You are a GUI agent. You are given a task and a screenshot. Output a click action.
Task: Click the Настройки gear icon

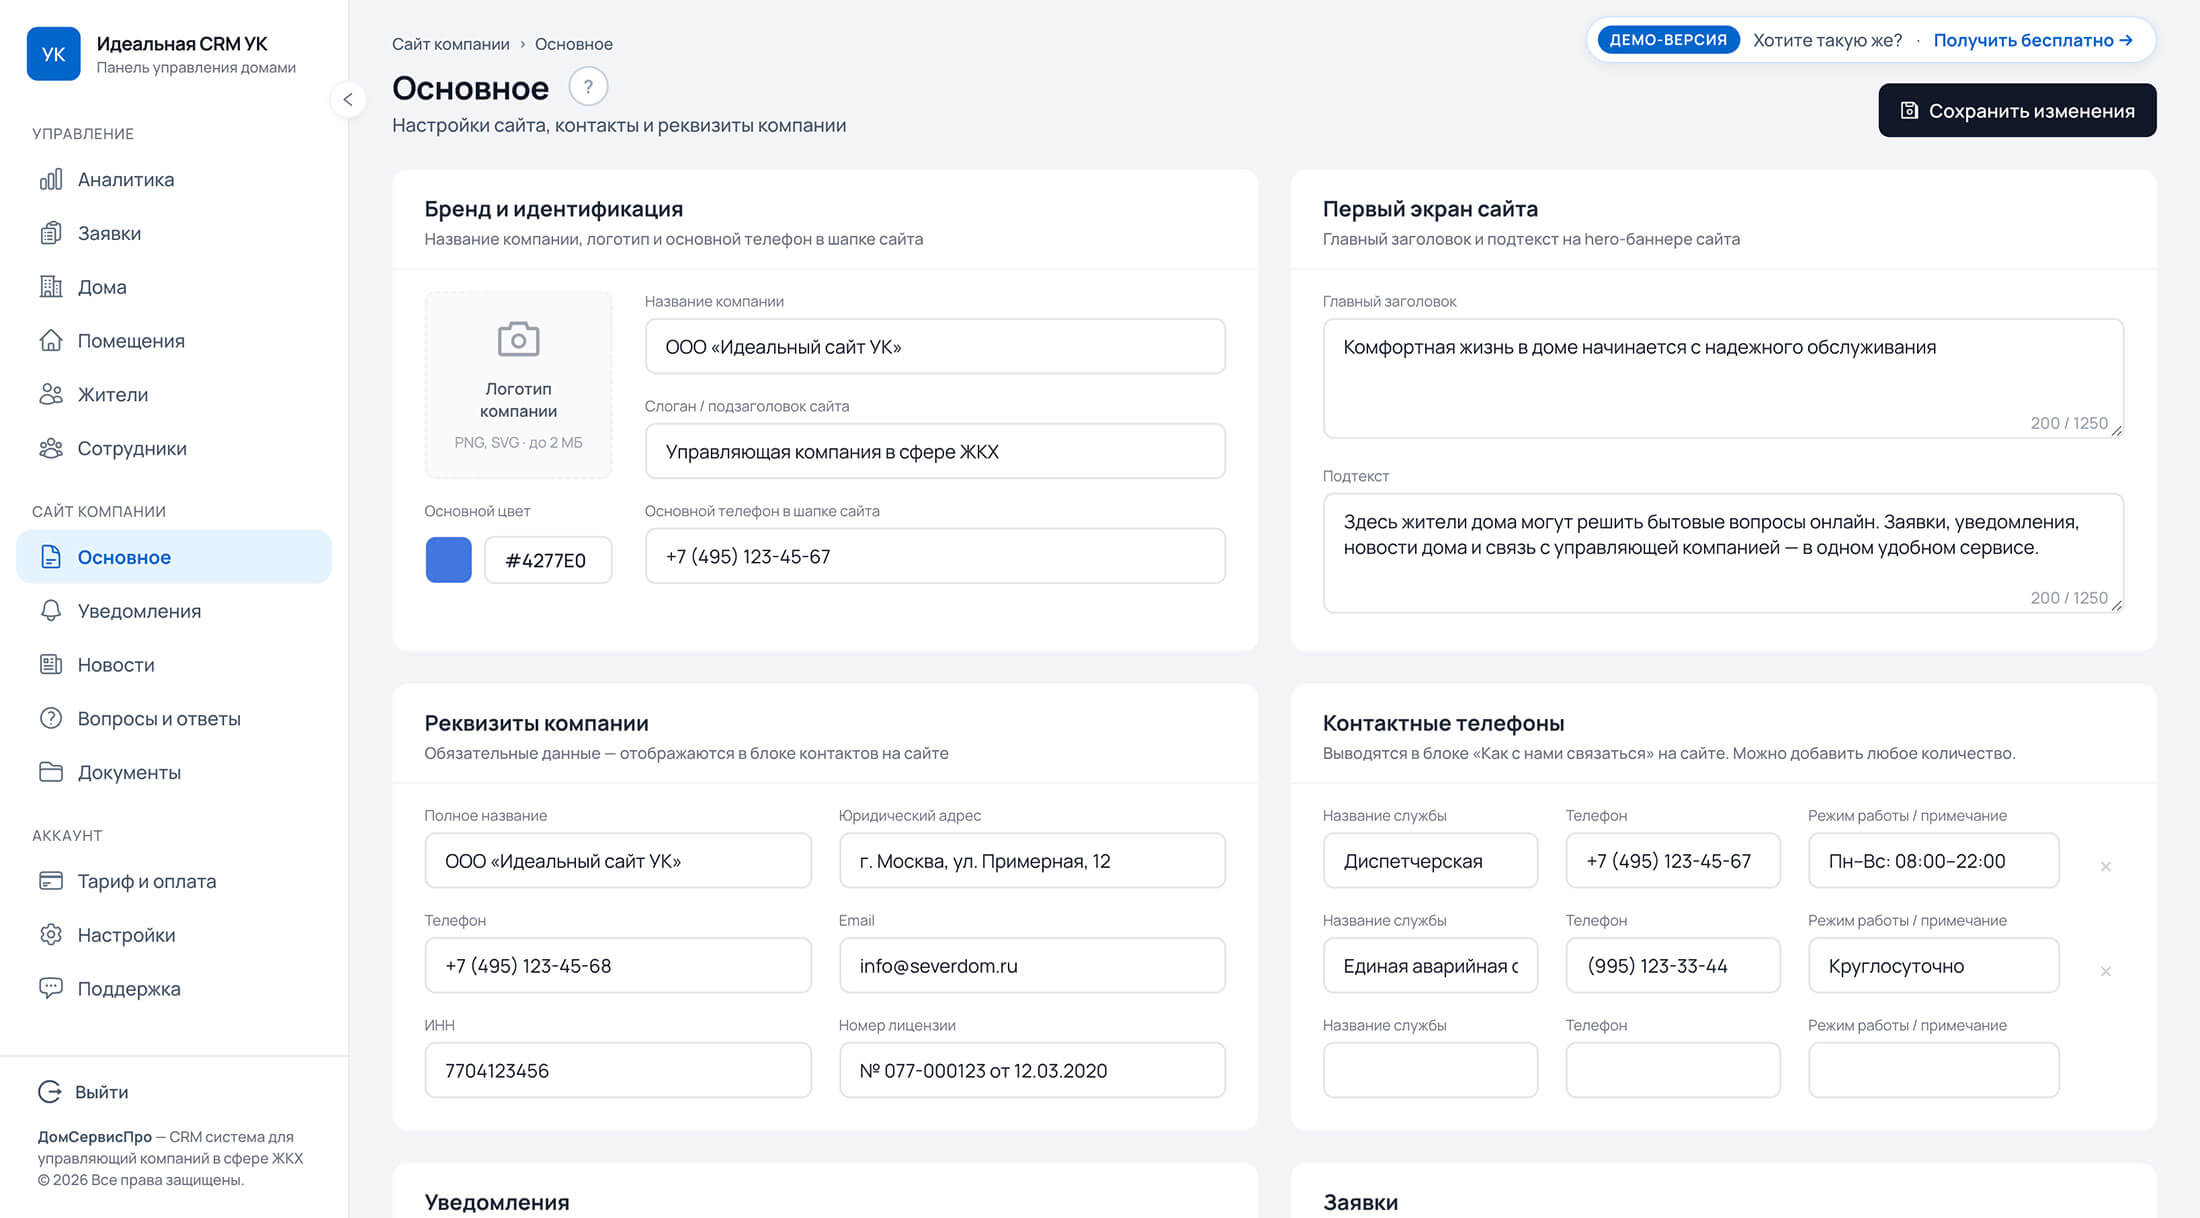pos(51,934)
